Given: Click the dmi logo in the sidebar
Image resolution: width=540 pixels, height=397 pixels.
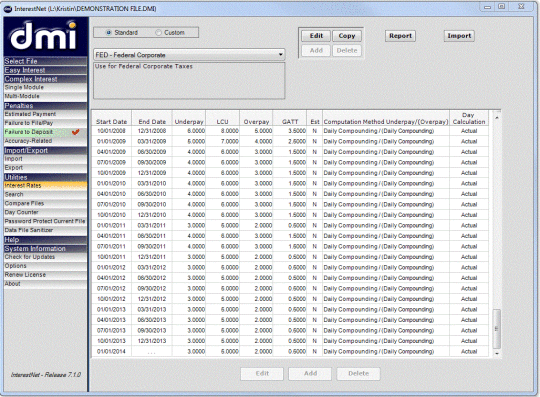Looking at the screenshot, I should pyautogui.click(x=45, y=36).
